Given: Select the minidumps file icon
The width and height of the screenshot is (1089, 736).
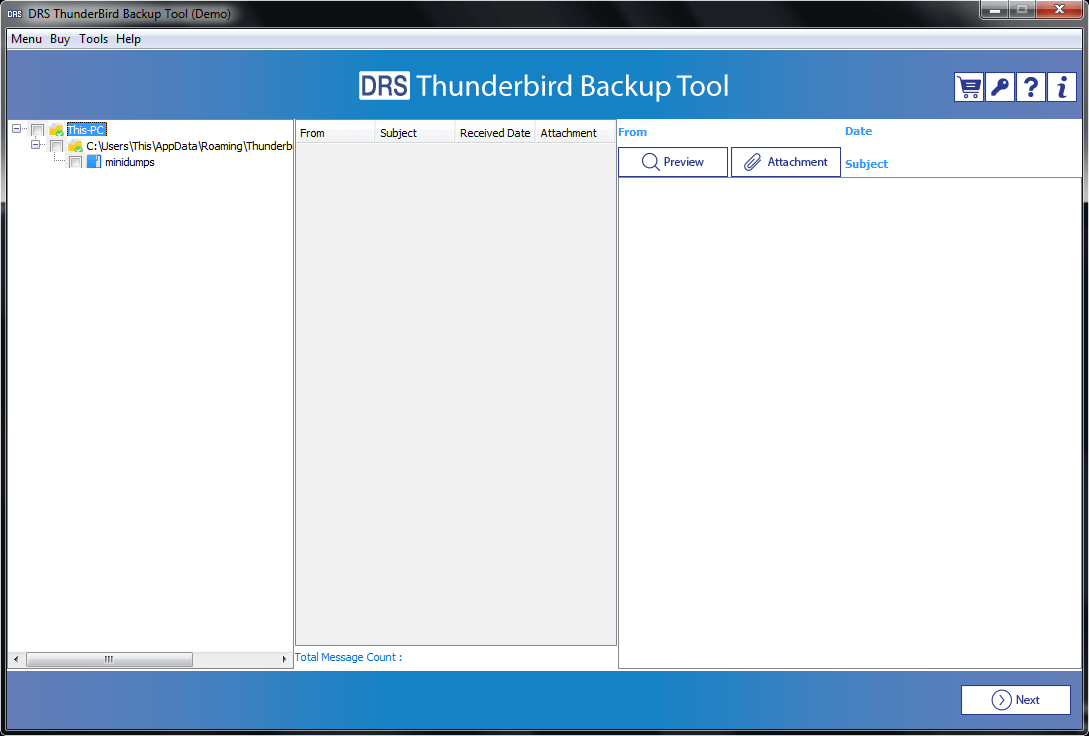Looking at the screenshot, I should tap(93, 161).
